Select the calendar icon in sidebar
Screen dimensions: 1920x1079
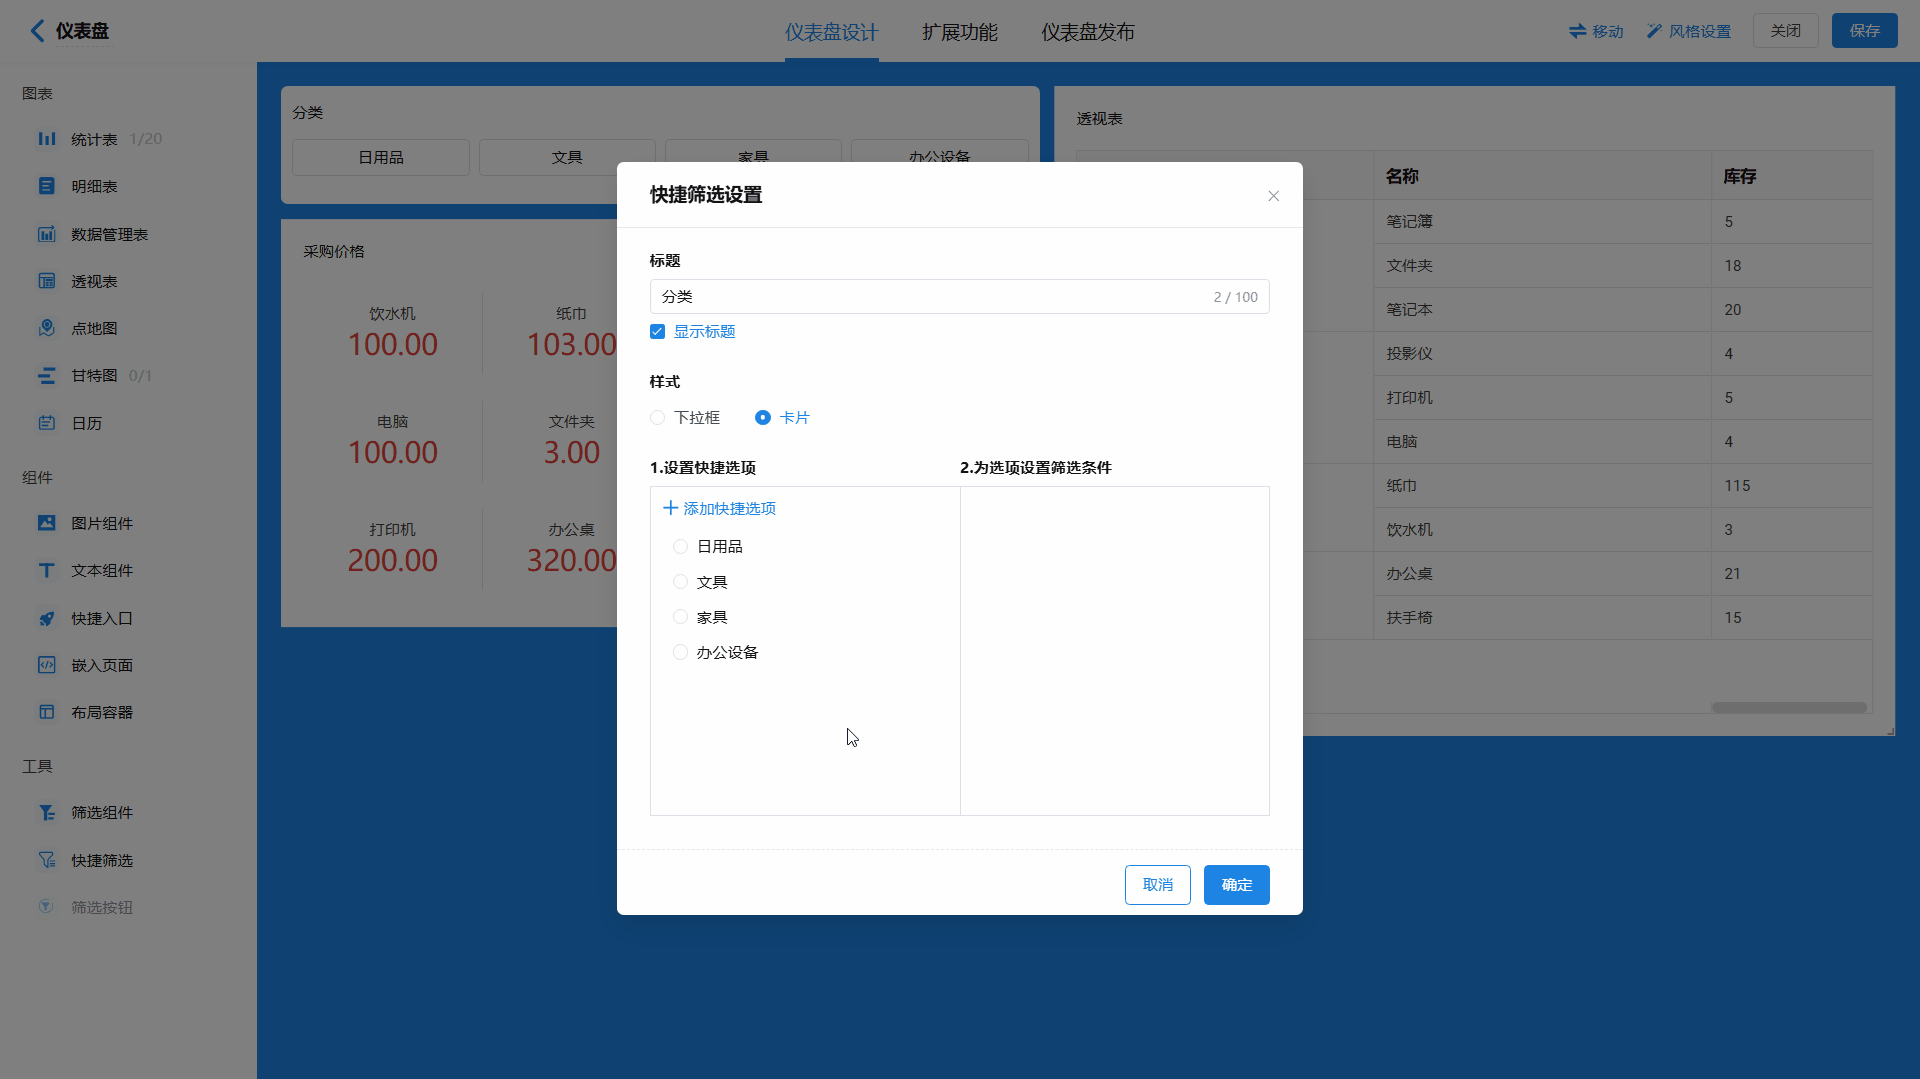47,423
